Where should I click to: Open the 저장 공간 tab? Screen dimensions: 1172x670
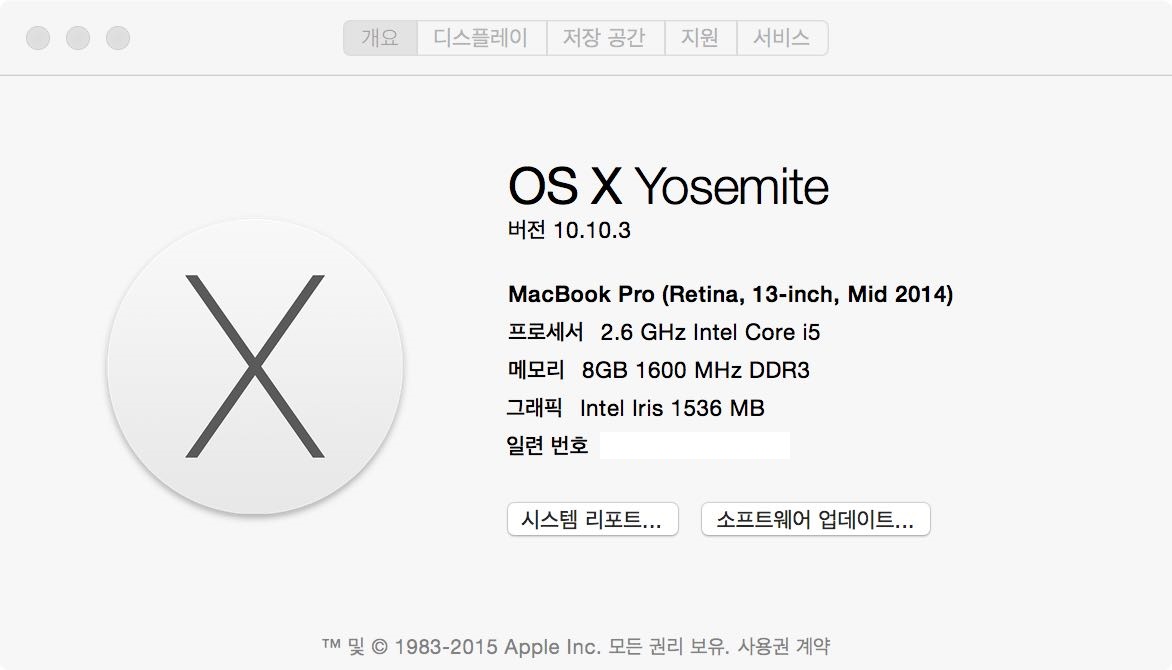pos(603,38)
